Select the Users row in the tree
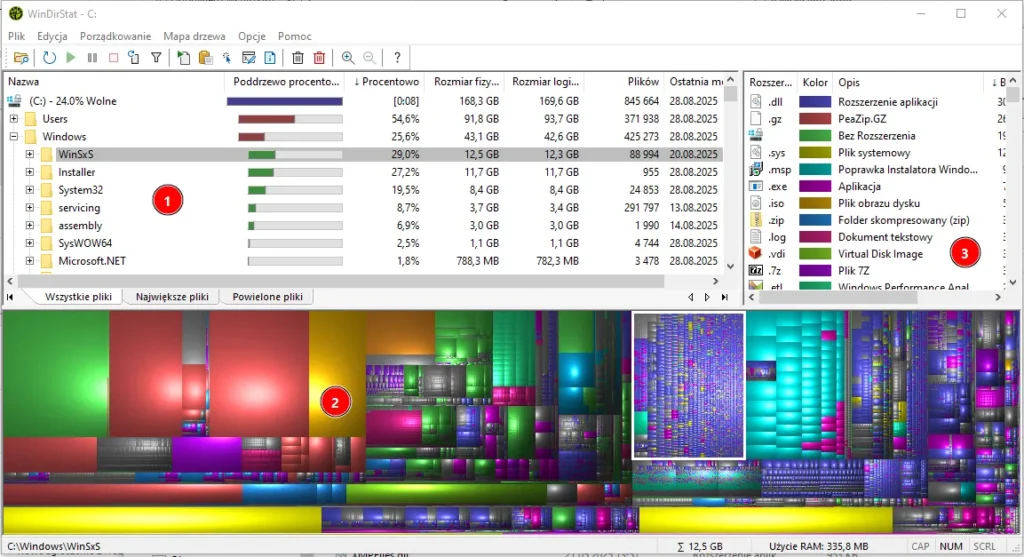The image size is (1024, 557). pos(364,119)
